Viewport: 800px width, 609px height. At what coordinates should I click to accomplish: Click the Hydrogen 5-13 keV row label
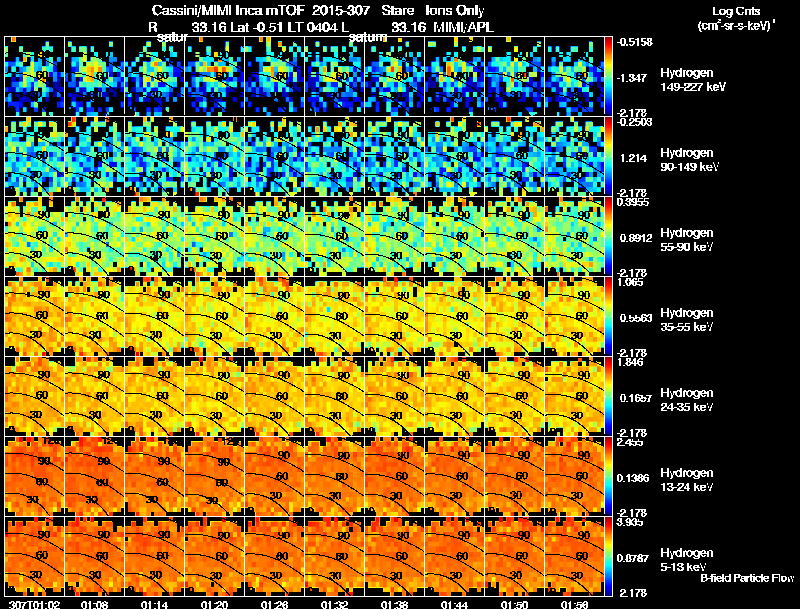[x=686, y=560]
